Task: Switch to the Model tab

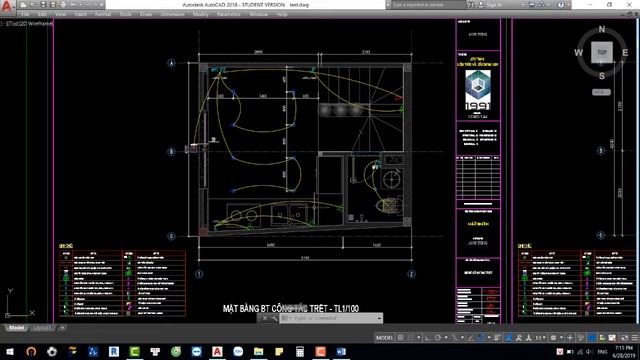Action: (x=16, y=328)
